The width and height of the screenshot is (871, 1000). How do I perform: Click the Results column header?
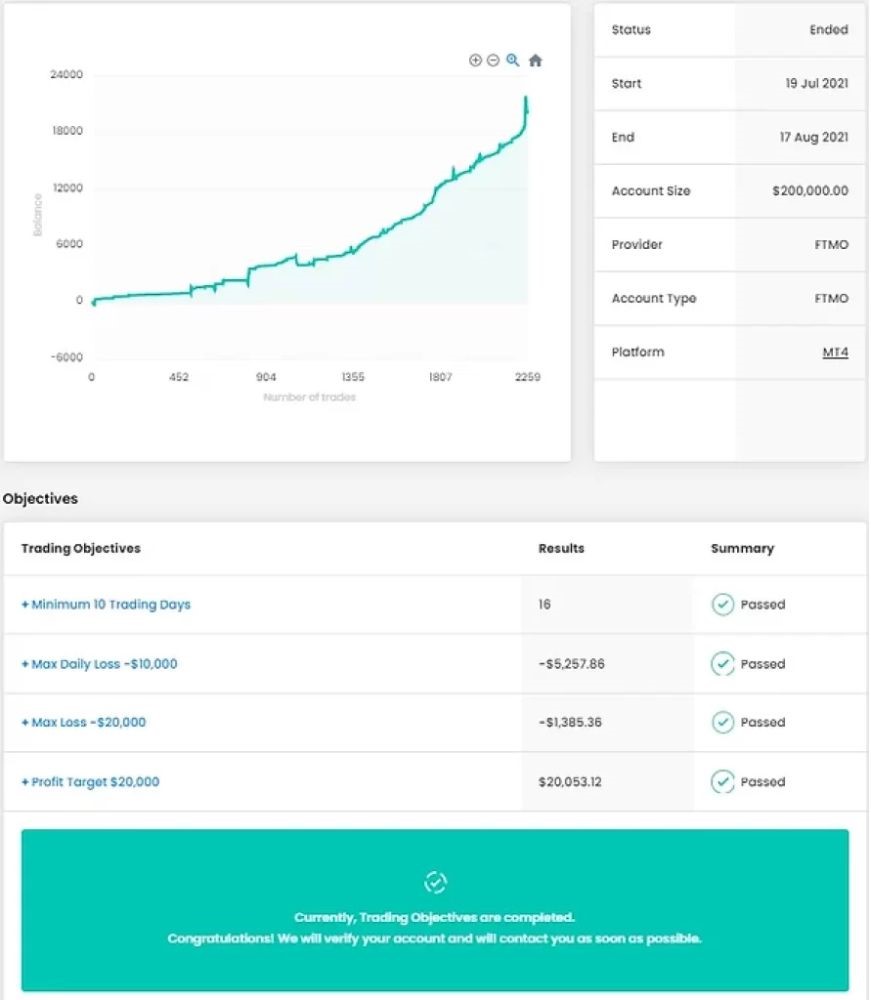[561, 548]
